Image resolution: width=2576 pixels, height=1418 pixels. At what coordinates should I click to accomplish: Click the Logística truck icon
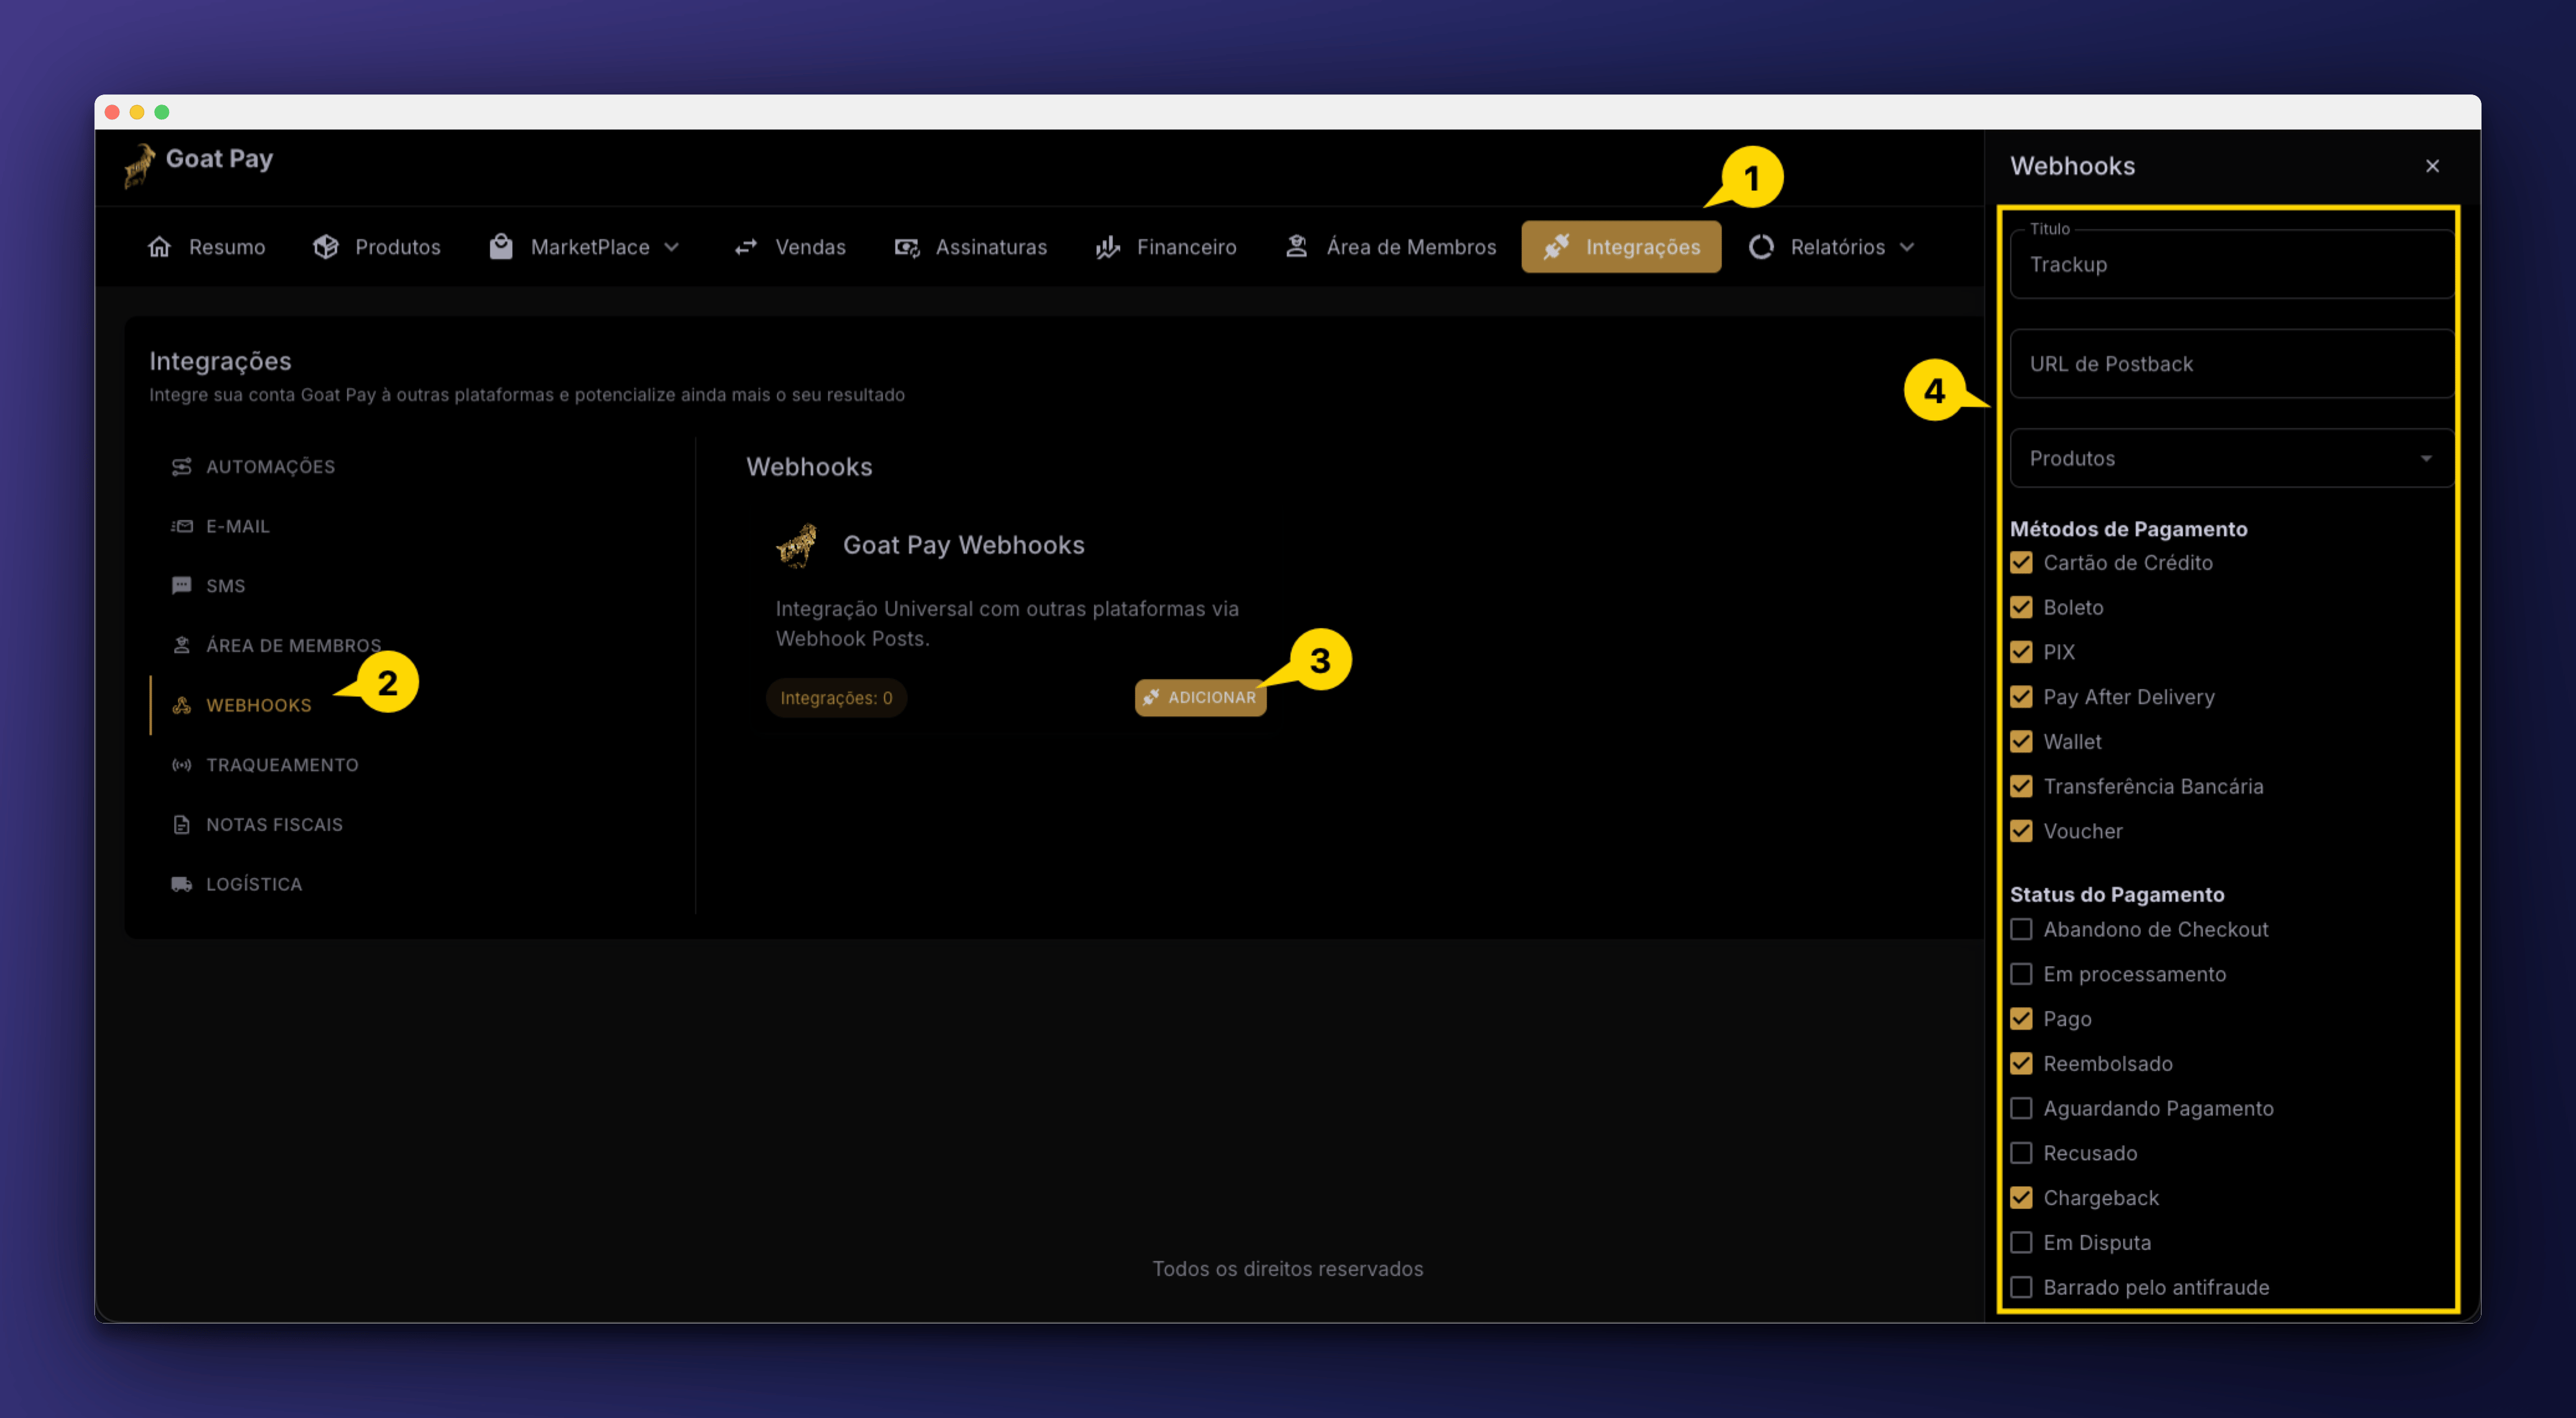coord(181,884)
